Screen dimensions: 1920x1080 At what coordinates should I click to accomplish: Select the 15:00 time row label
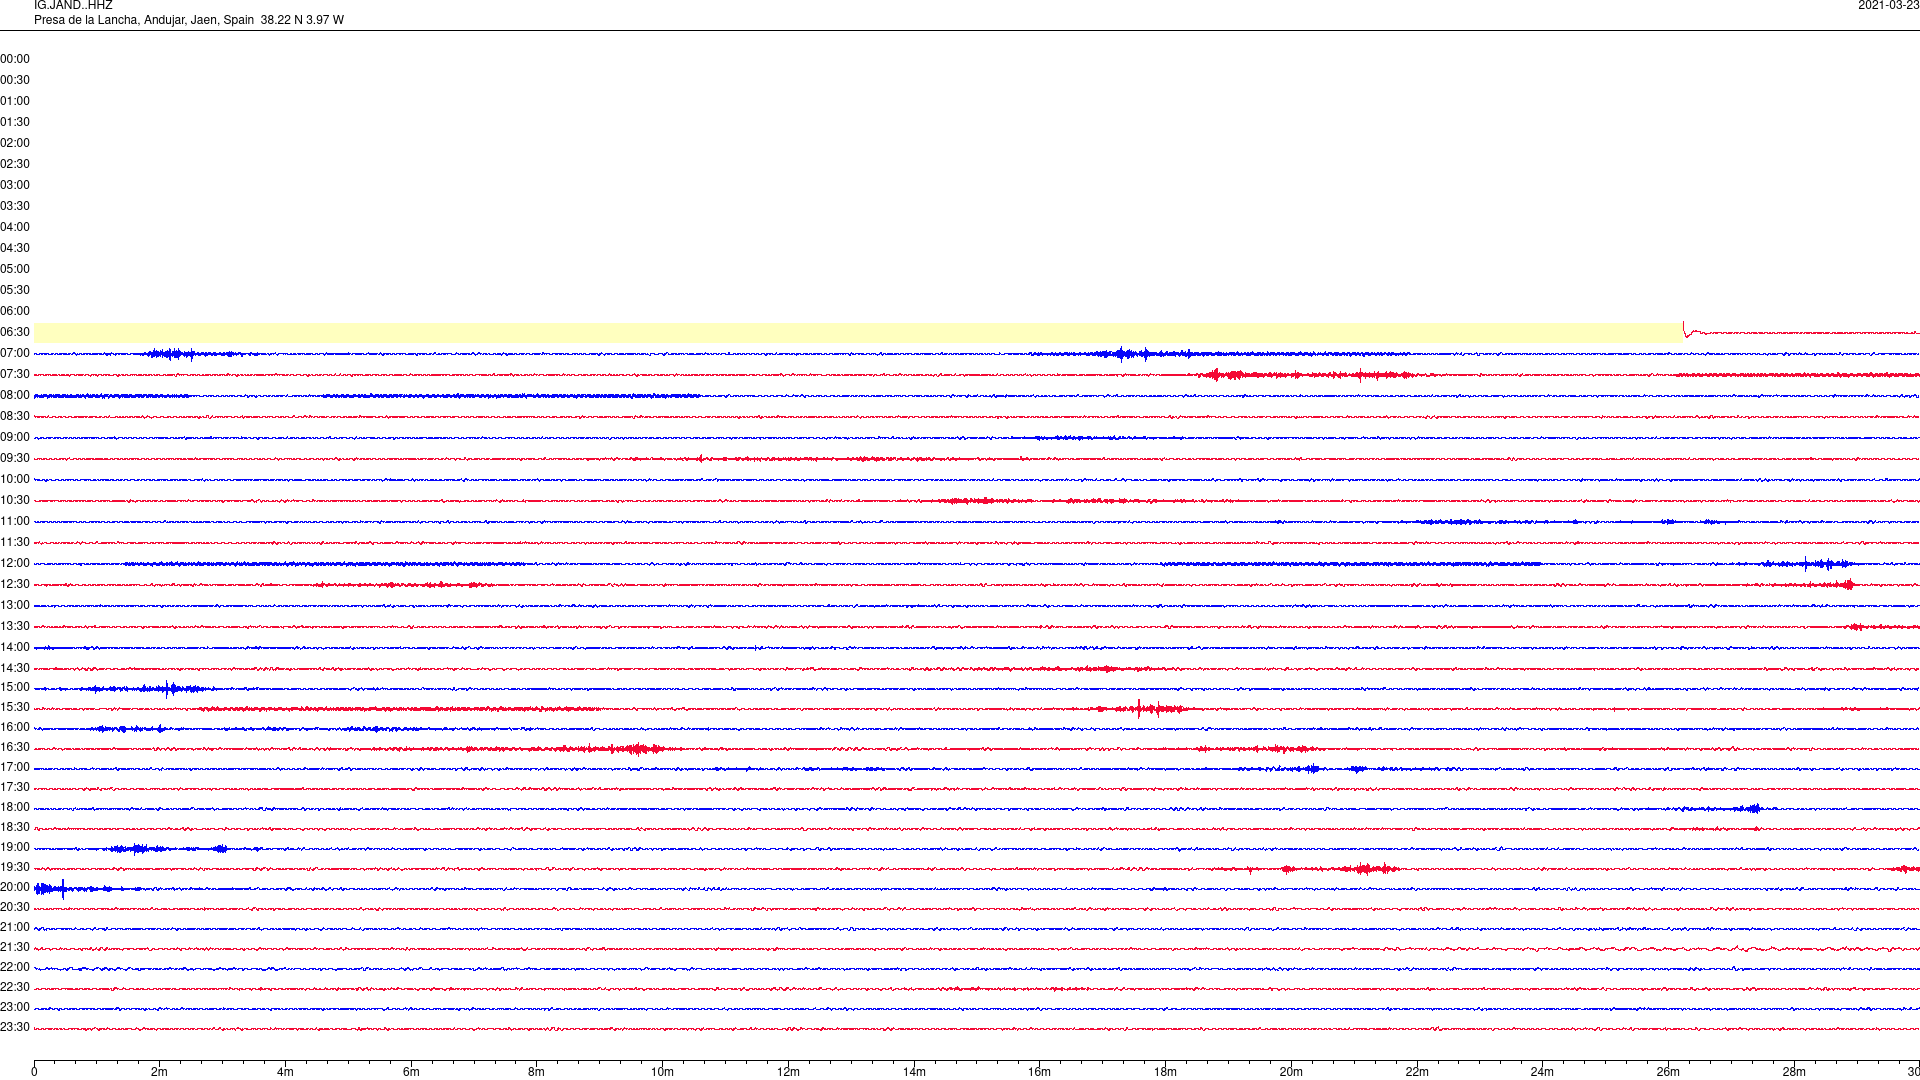[x=15, y=687]
